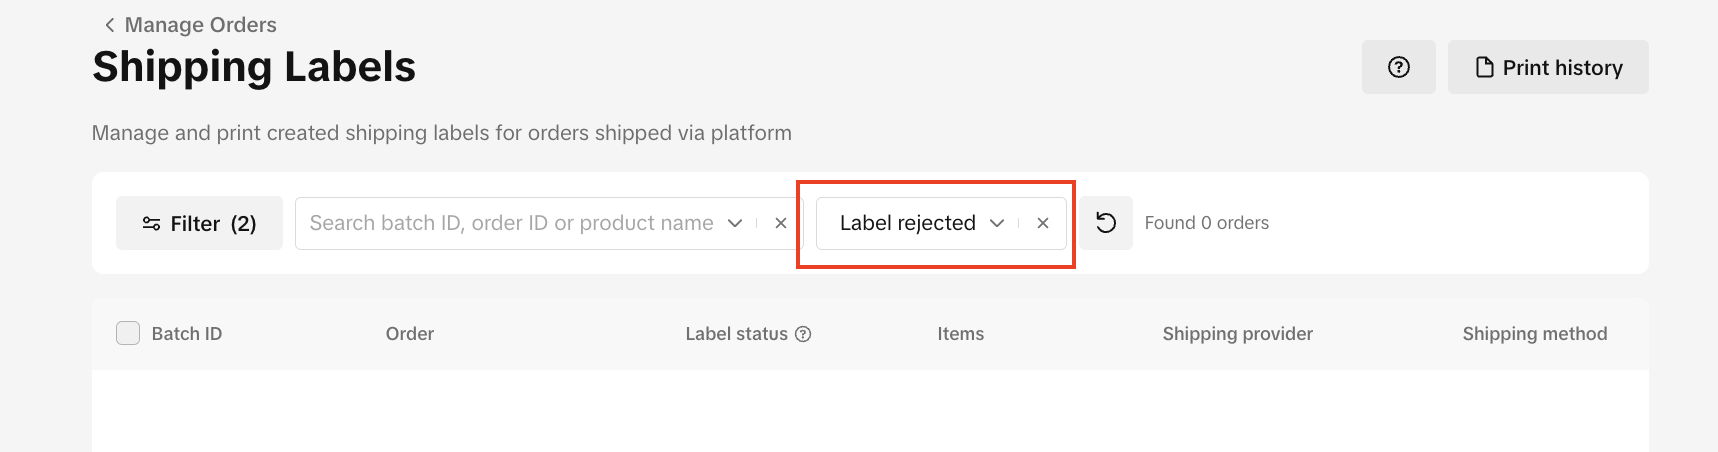Click the Found 0 orders text
1718x452 pixels.
click(x=1206, y=223)
